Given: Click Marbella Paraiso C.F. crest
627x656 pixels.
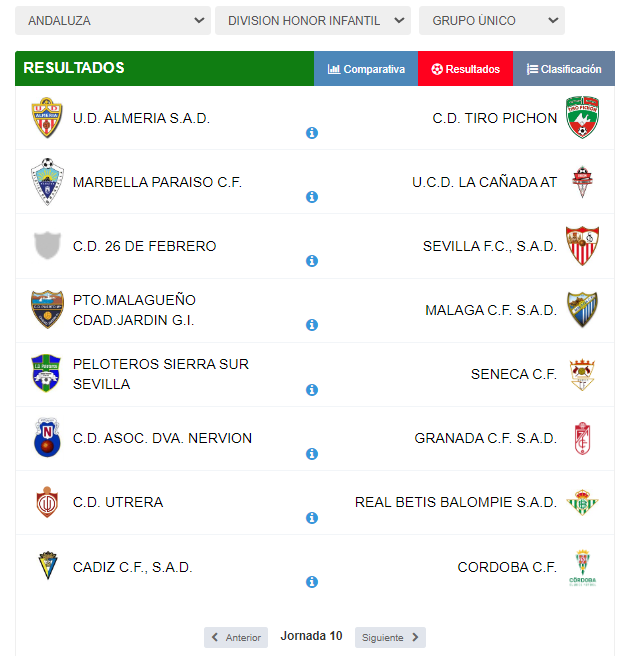Looking at the screenshot, I should click(46, 182).
